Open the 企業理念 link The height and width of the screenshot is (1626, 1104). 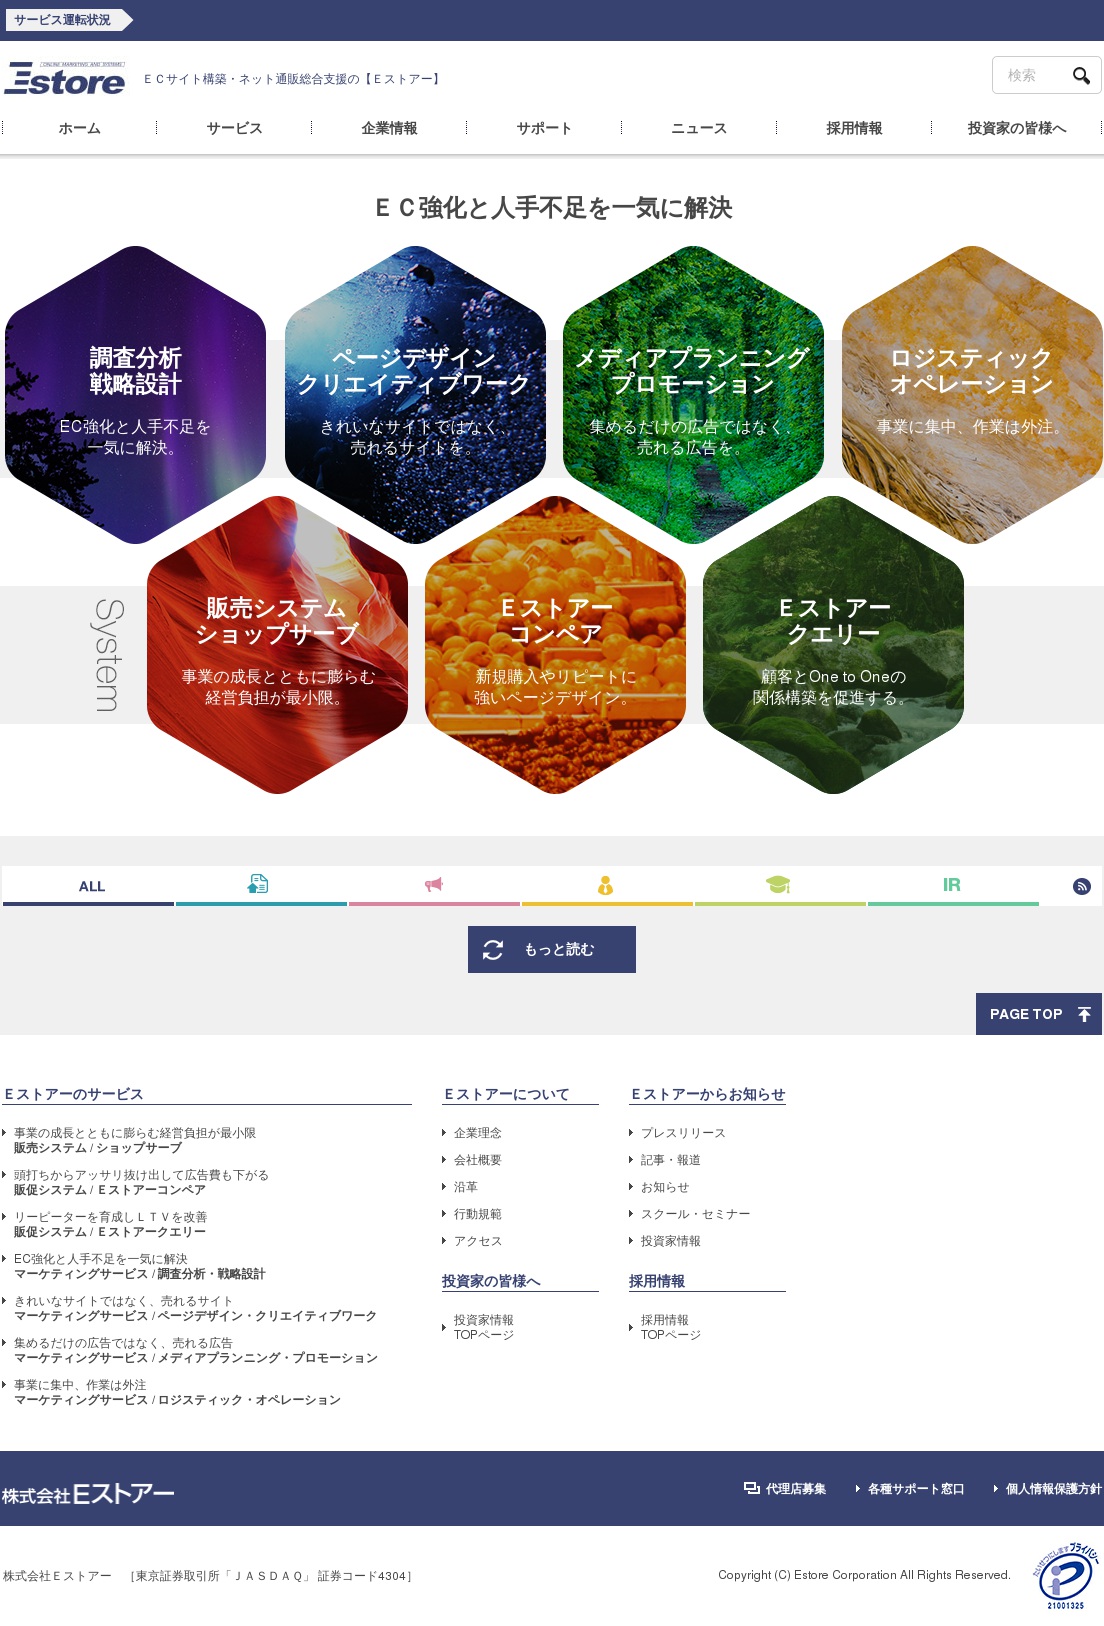pos(478,1133)
